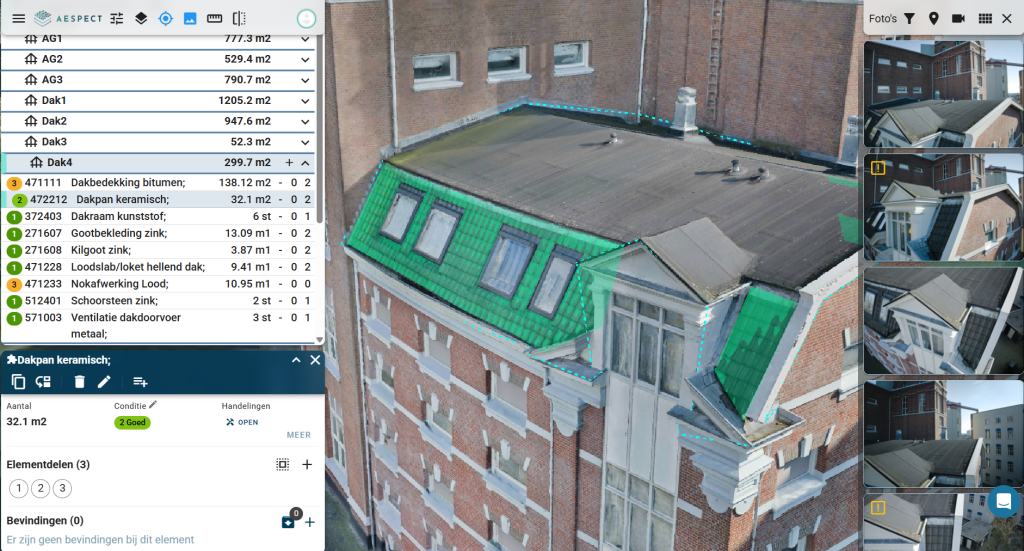Expand the Dak1 roof section
The width and height of the screenshot is (1024, 551).
(x=305, y=101)
